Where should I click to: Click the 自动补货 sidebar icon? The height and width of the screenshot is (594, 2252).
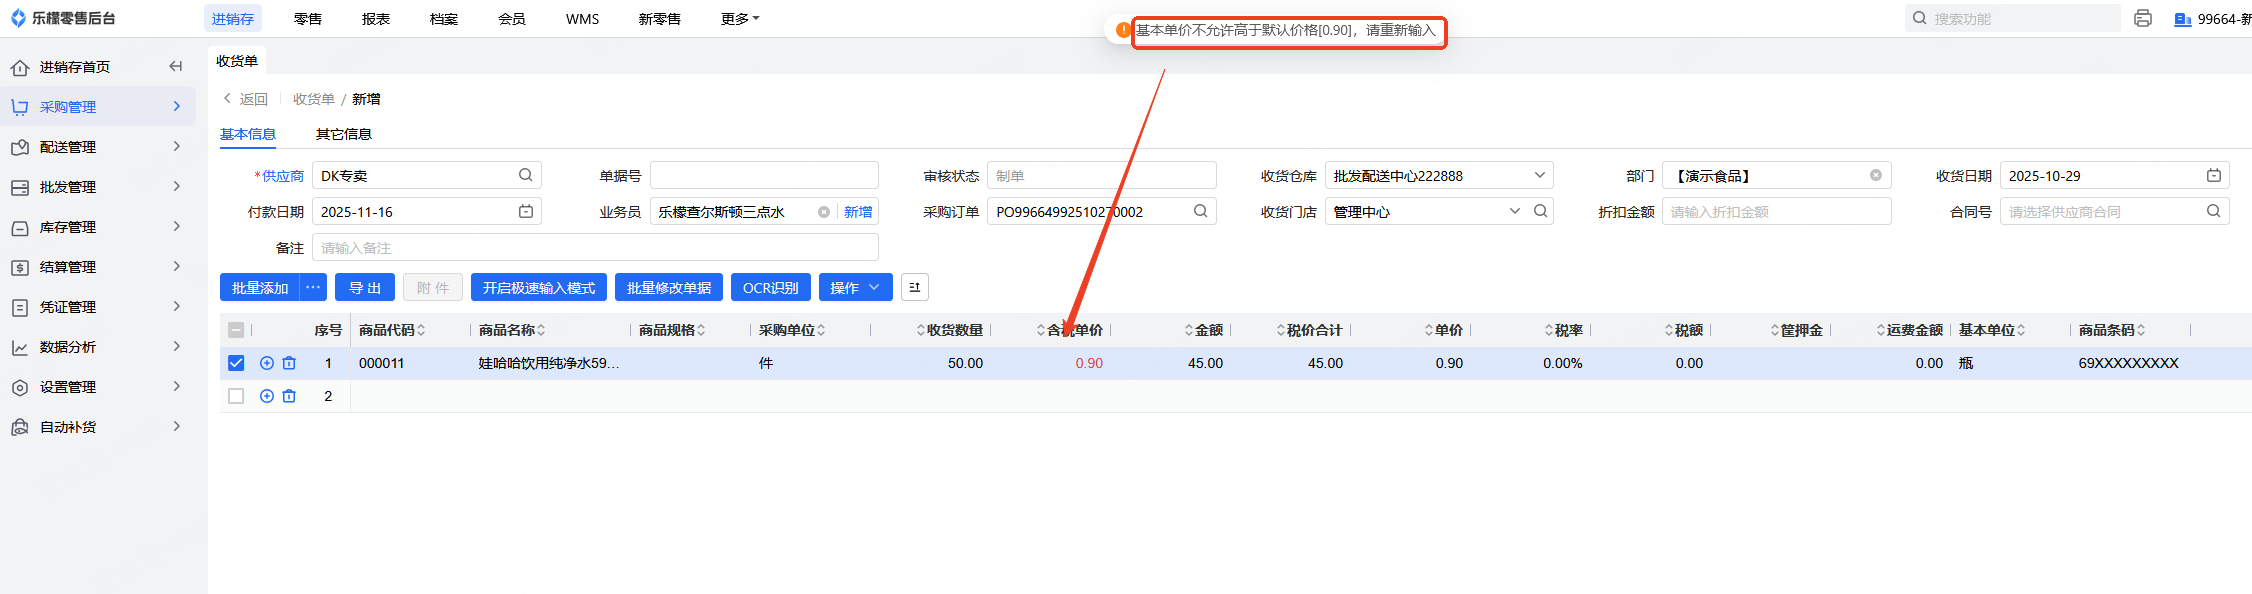20,427
